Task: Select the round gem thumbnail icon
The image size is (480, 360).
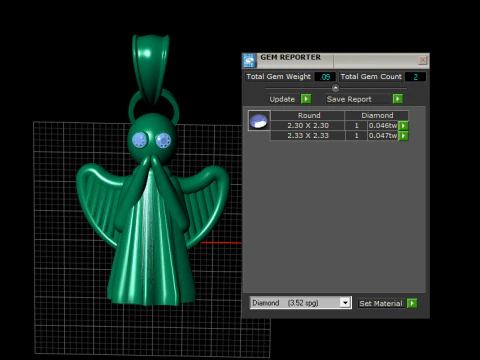Action: [x=259, y=121]
